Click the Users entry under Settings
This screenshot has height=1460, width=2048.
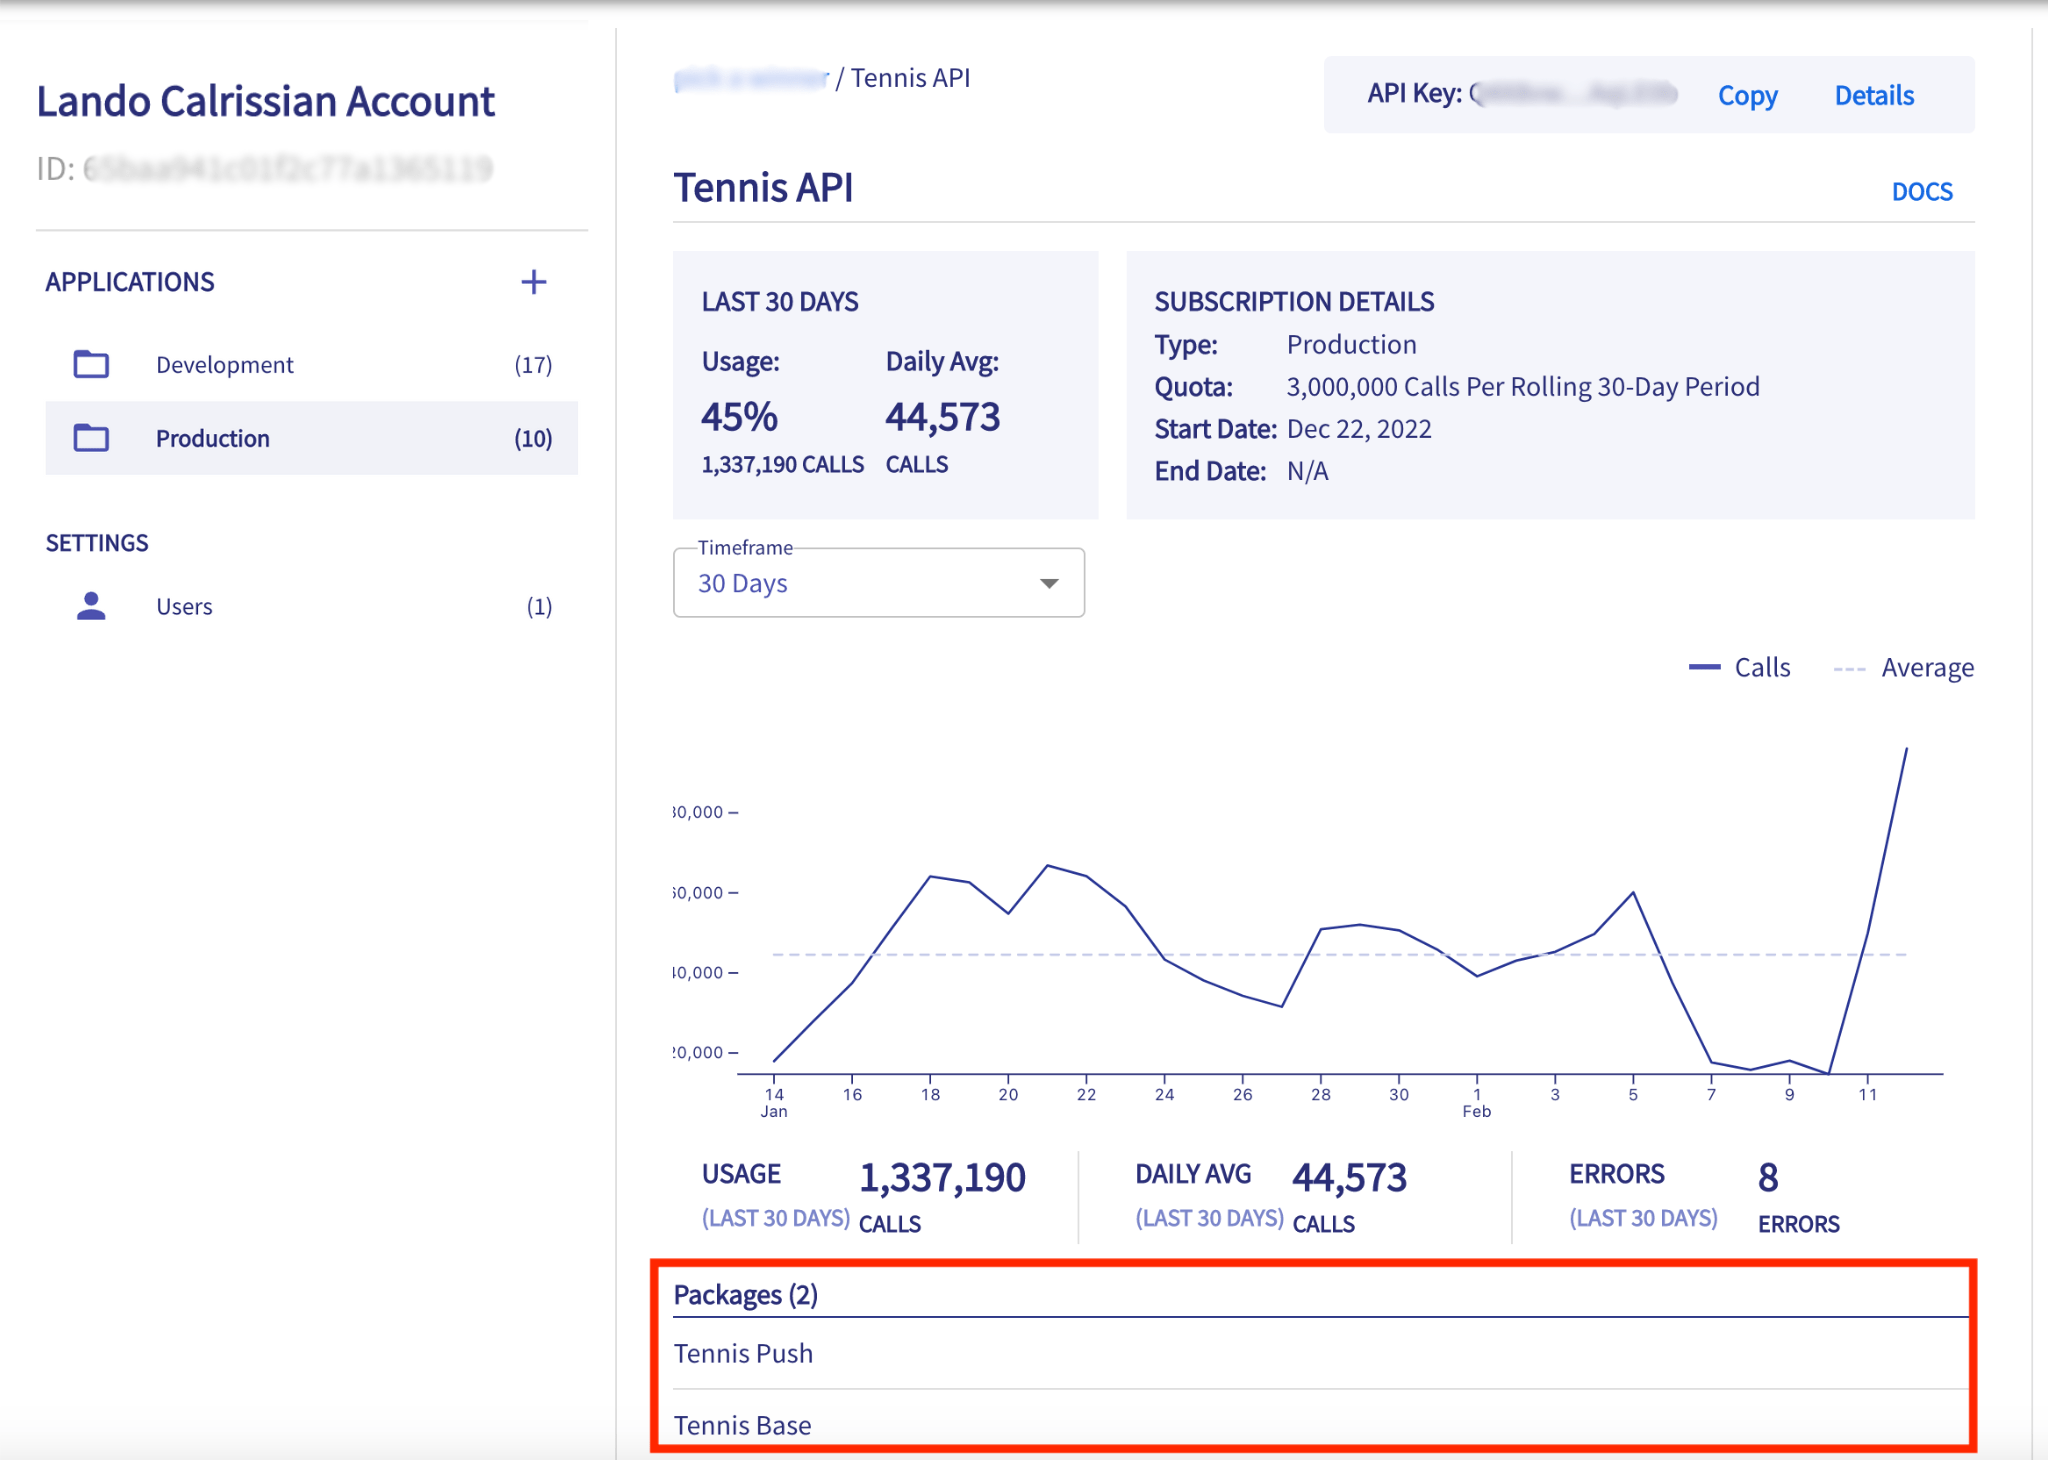pyautogui.click(x=184, y=605)
